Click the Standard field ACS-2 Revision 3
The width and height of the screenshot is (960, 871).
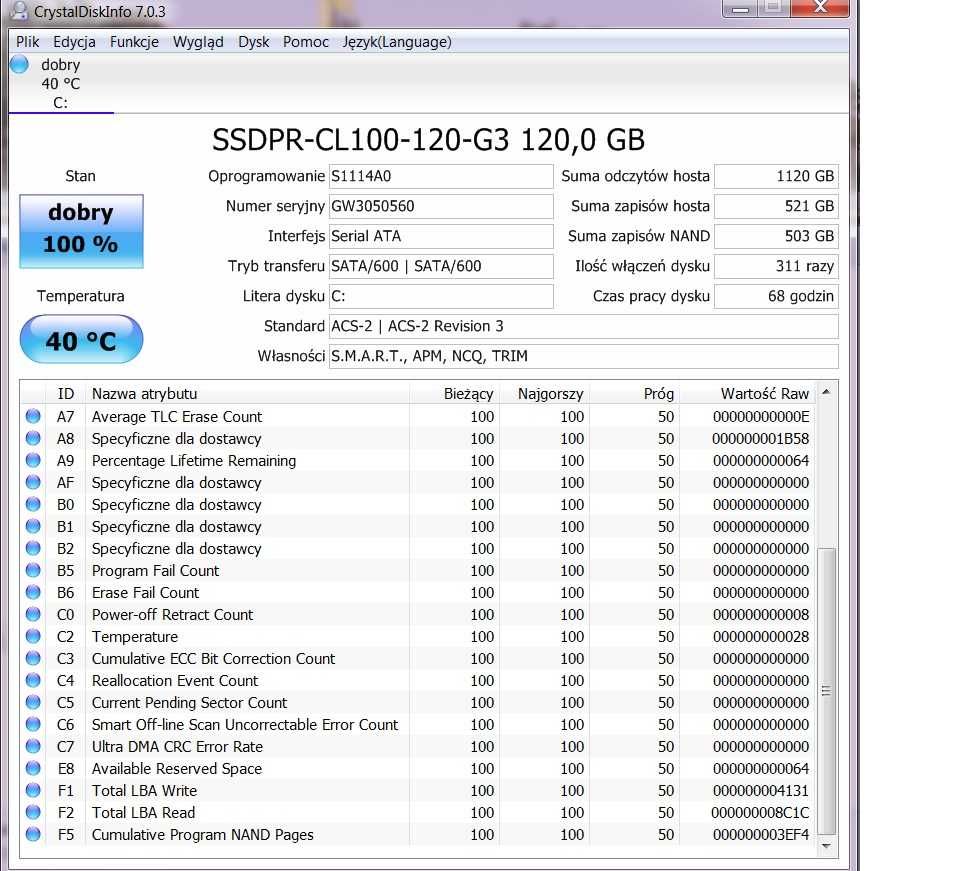coord(583,326)
